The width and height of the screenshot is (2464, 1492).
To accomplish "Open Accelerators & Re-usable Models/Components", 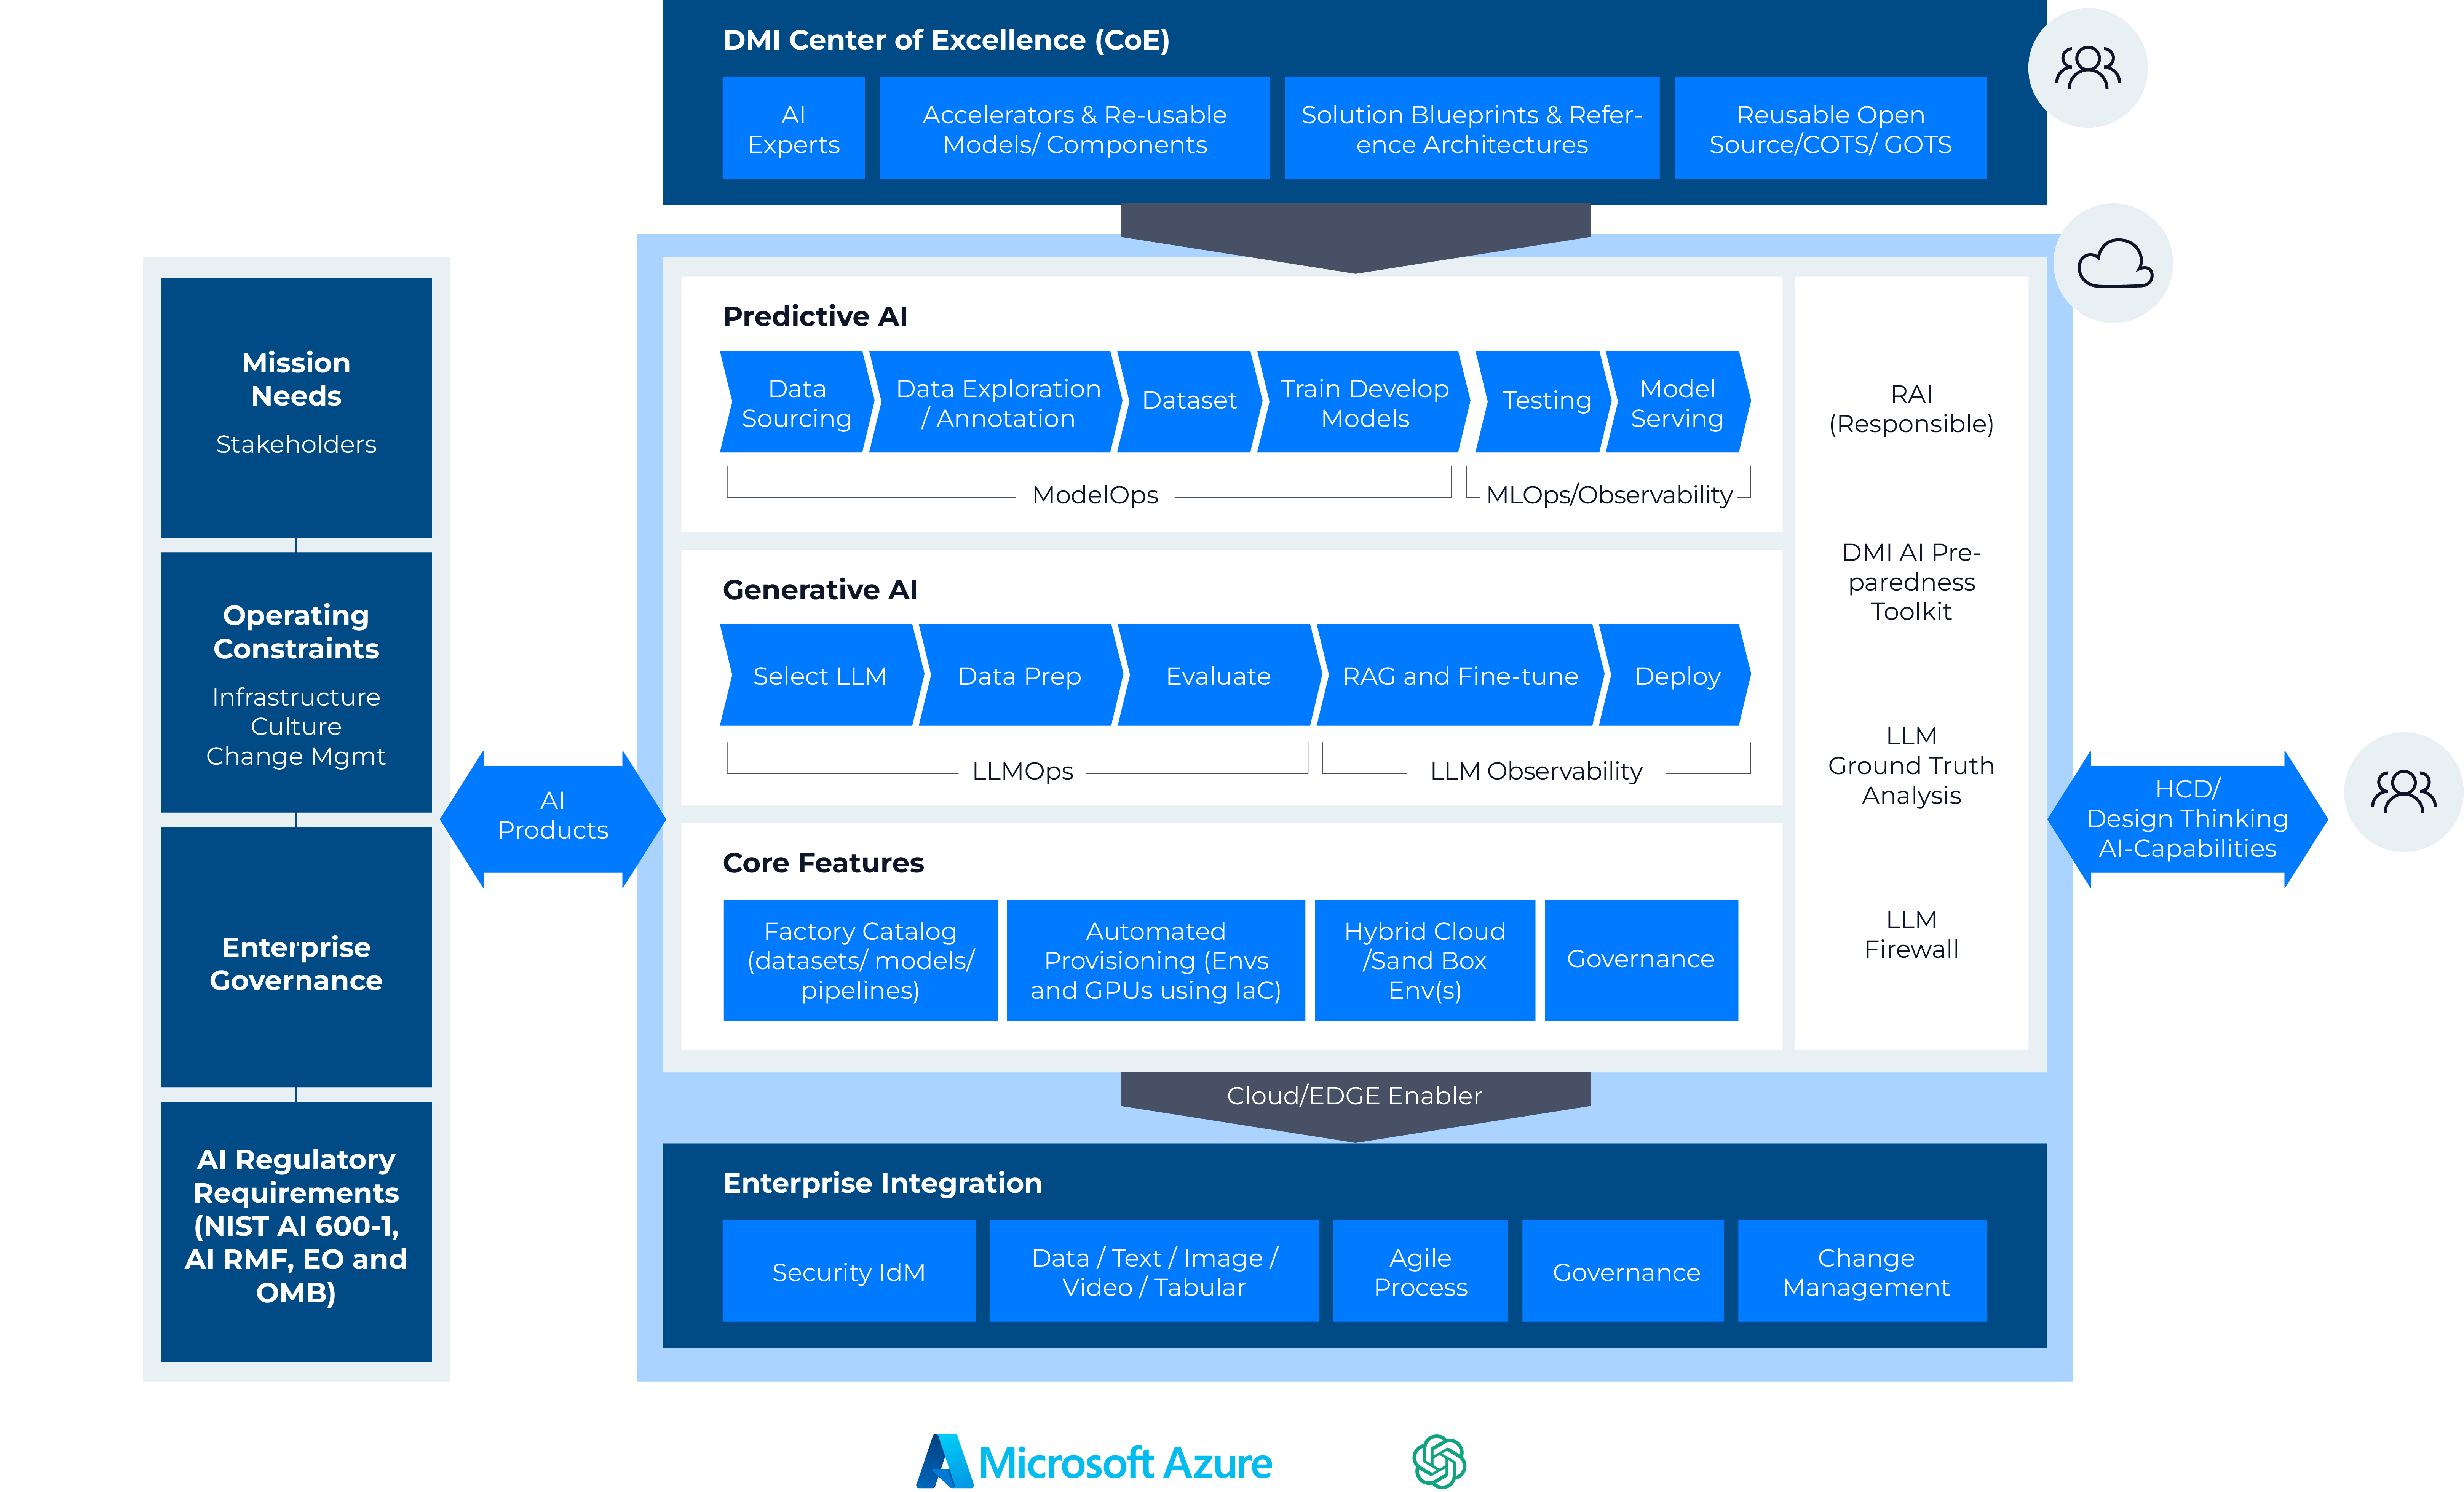I will [1075, 128].
